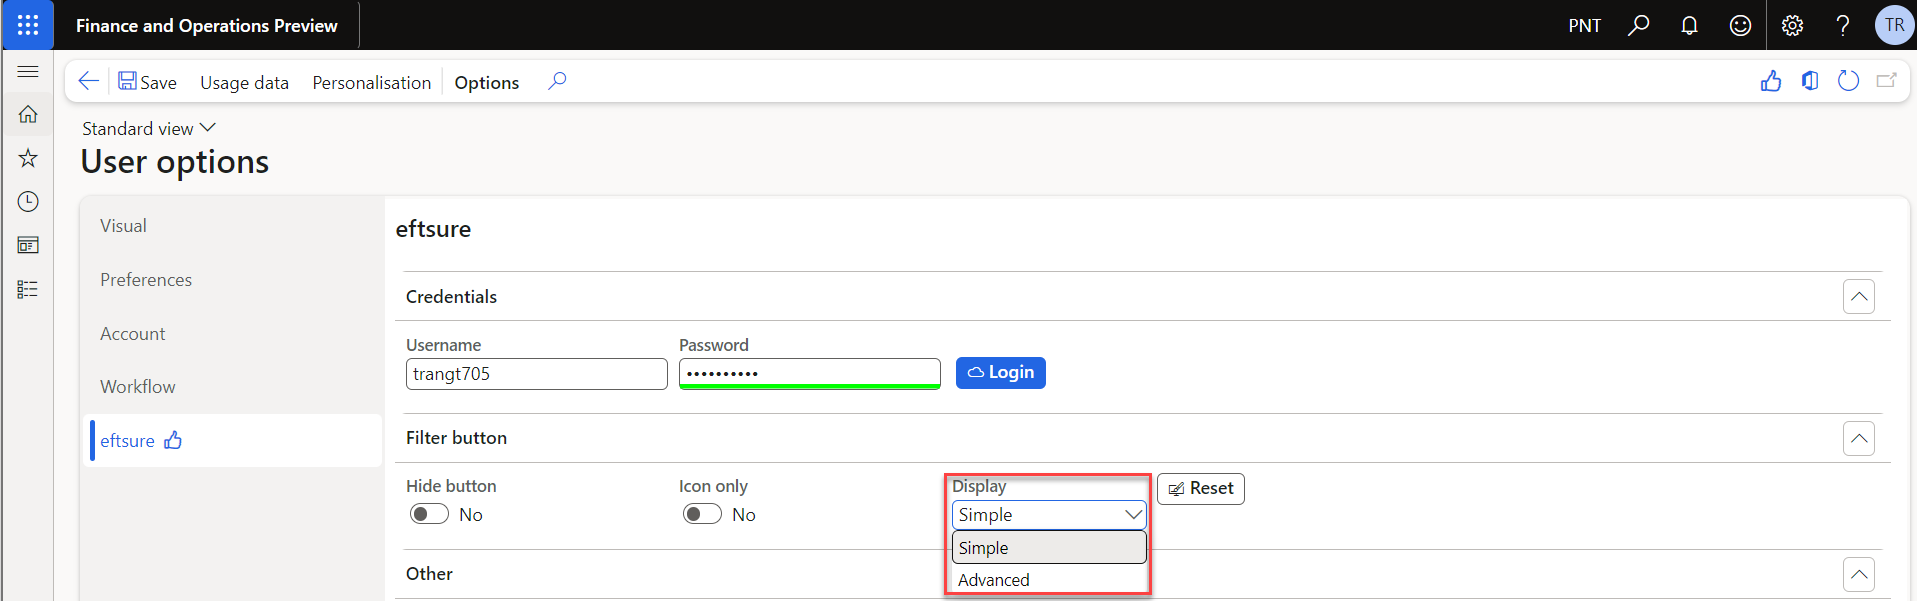Click Save in the action pane
Viewport: 1917px width, 601px height.
[147, 82]
